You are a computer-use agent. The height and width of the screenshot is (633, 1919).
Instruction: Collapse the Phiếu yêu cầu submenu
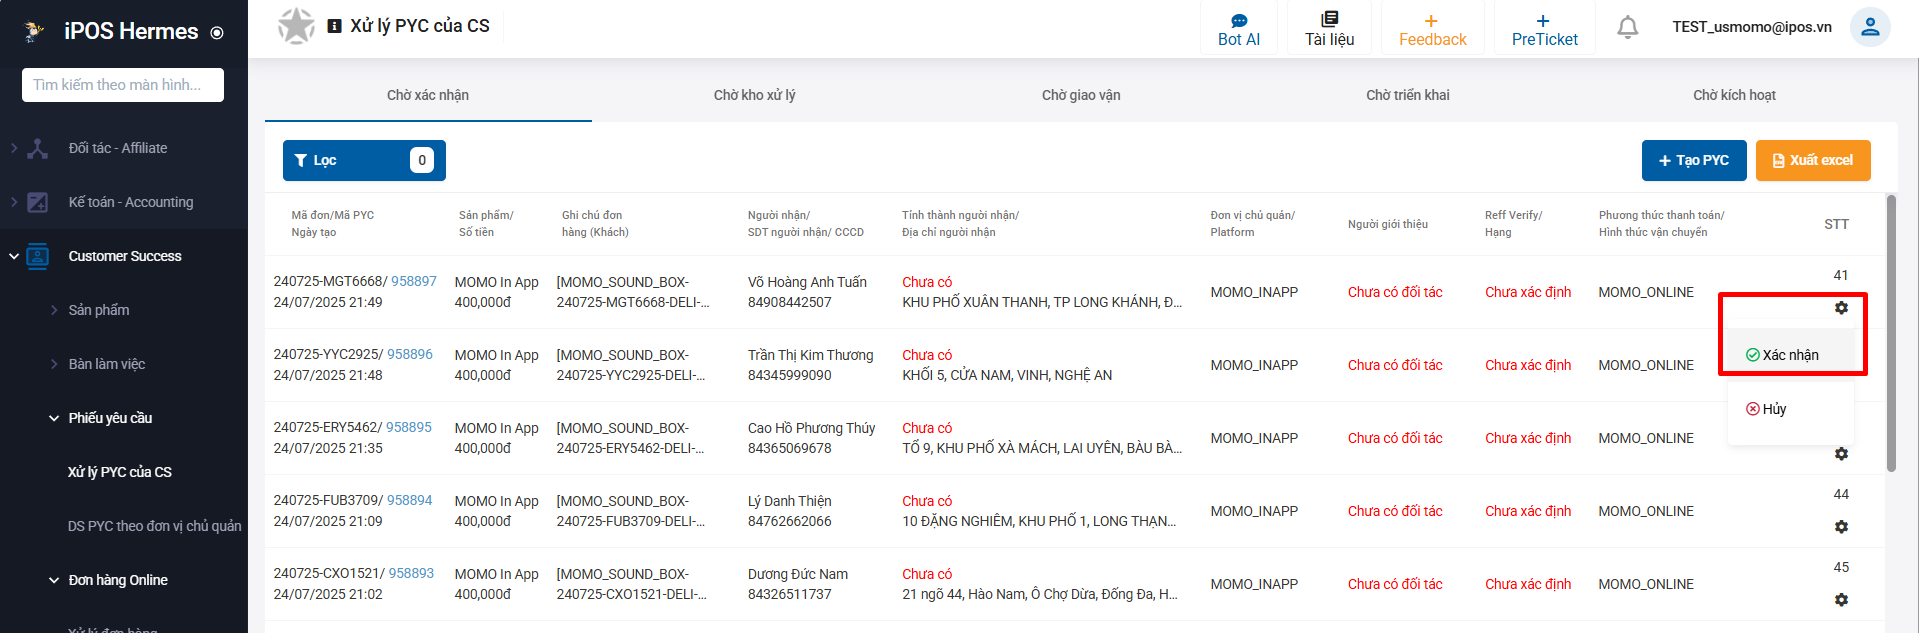(x=54, y=418)
